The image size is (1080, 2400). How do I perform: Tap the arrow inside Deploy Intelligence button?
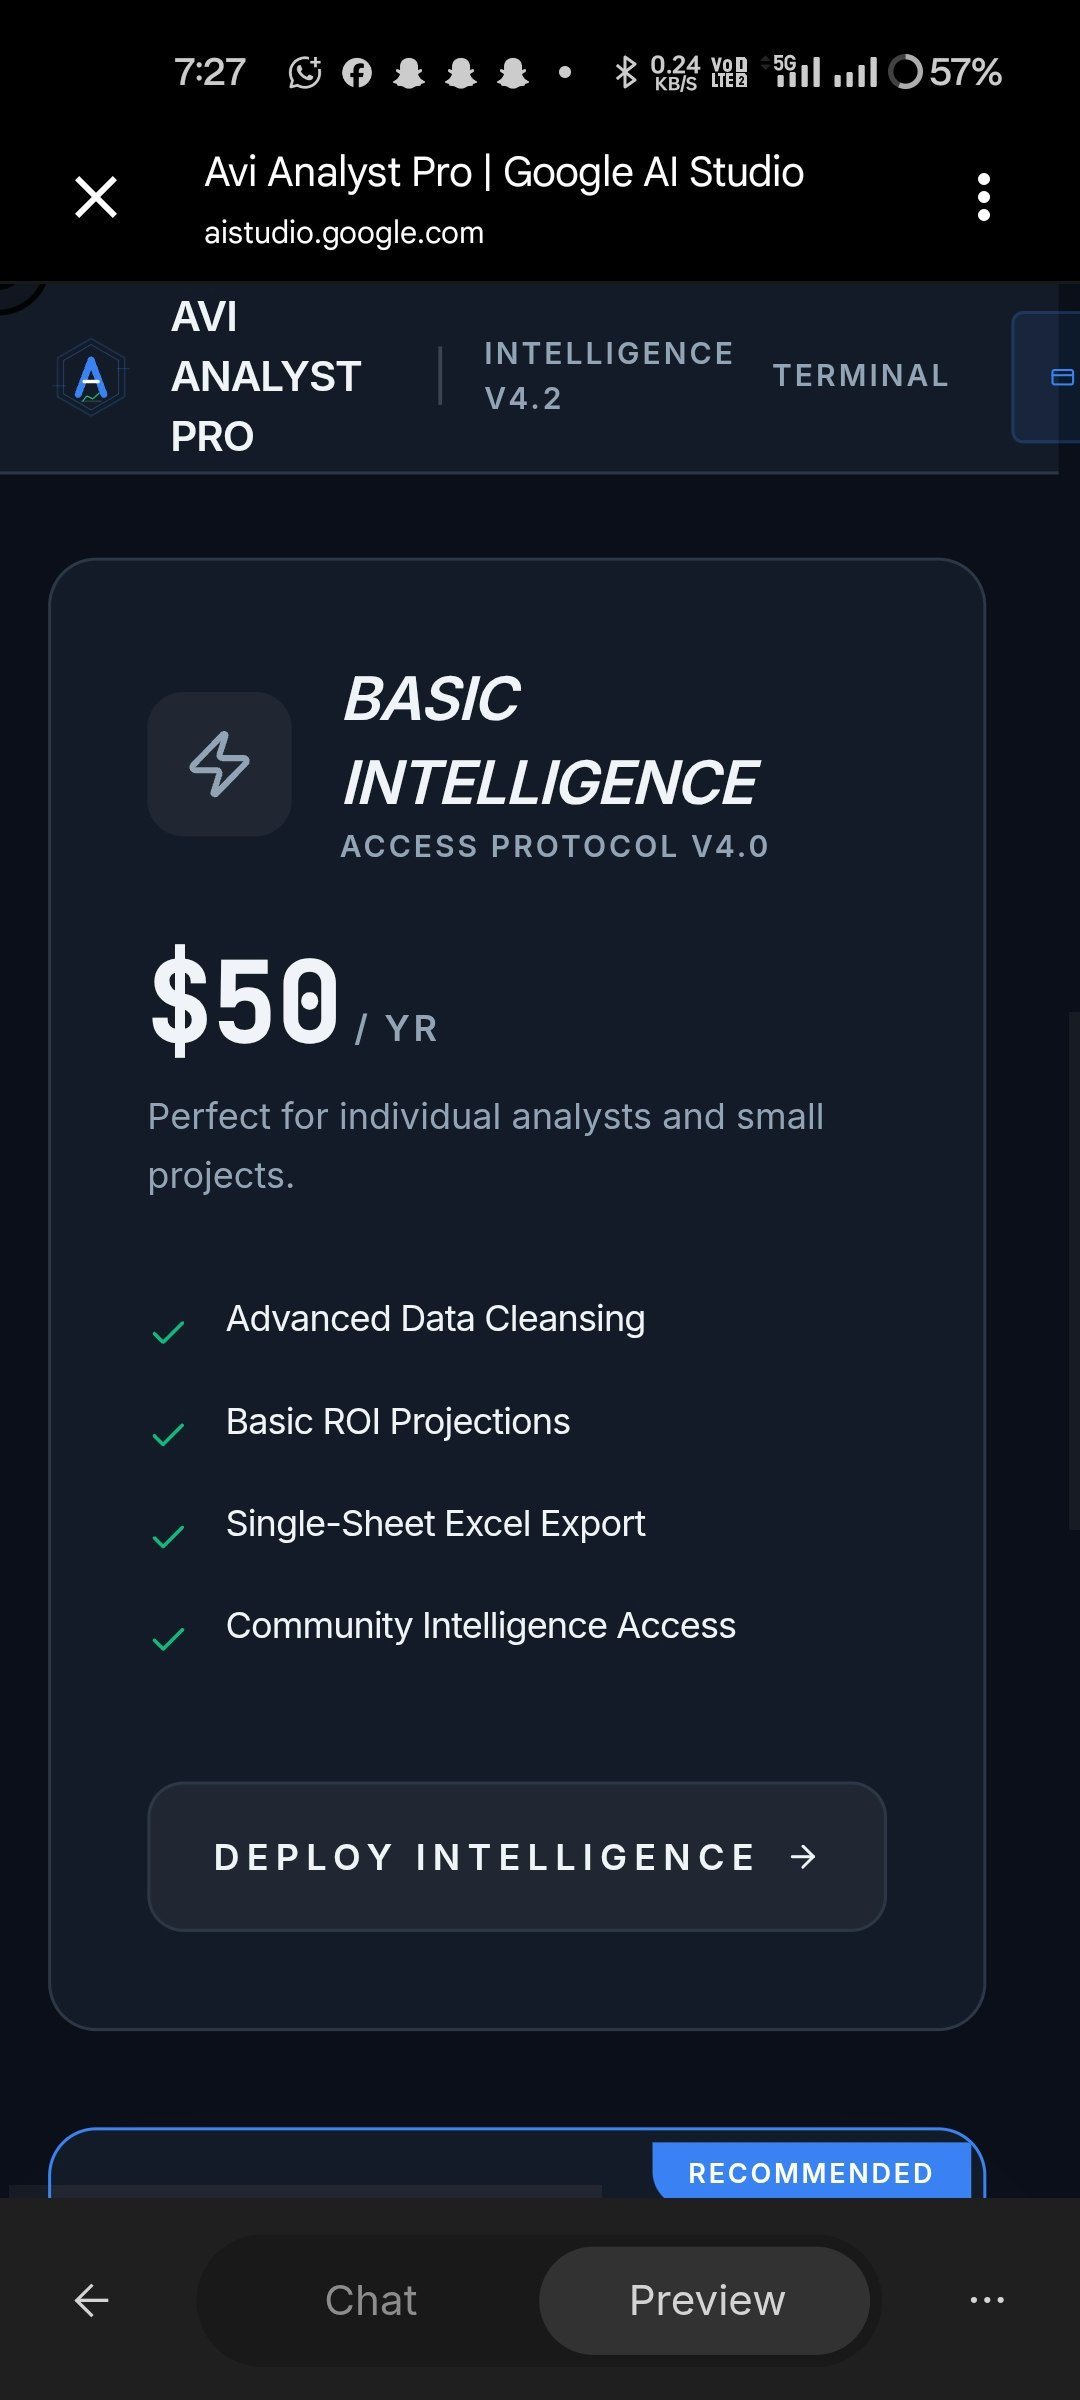point(803,1857)
